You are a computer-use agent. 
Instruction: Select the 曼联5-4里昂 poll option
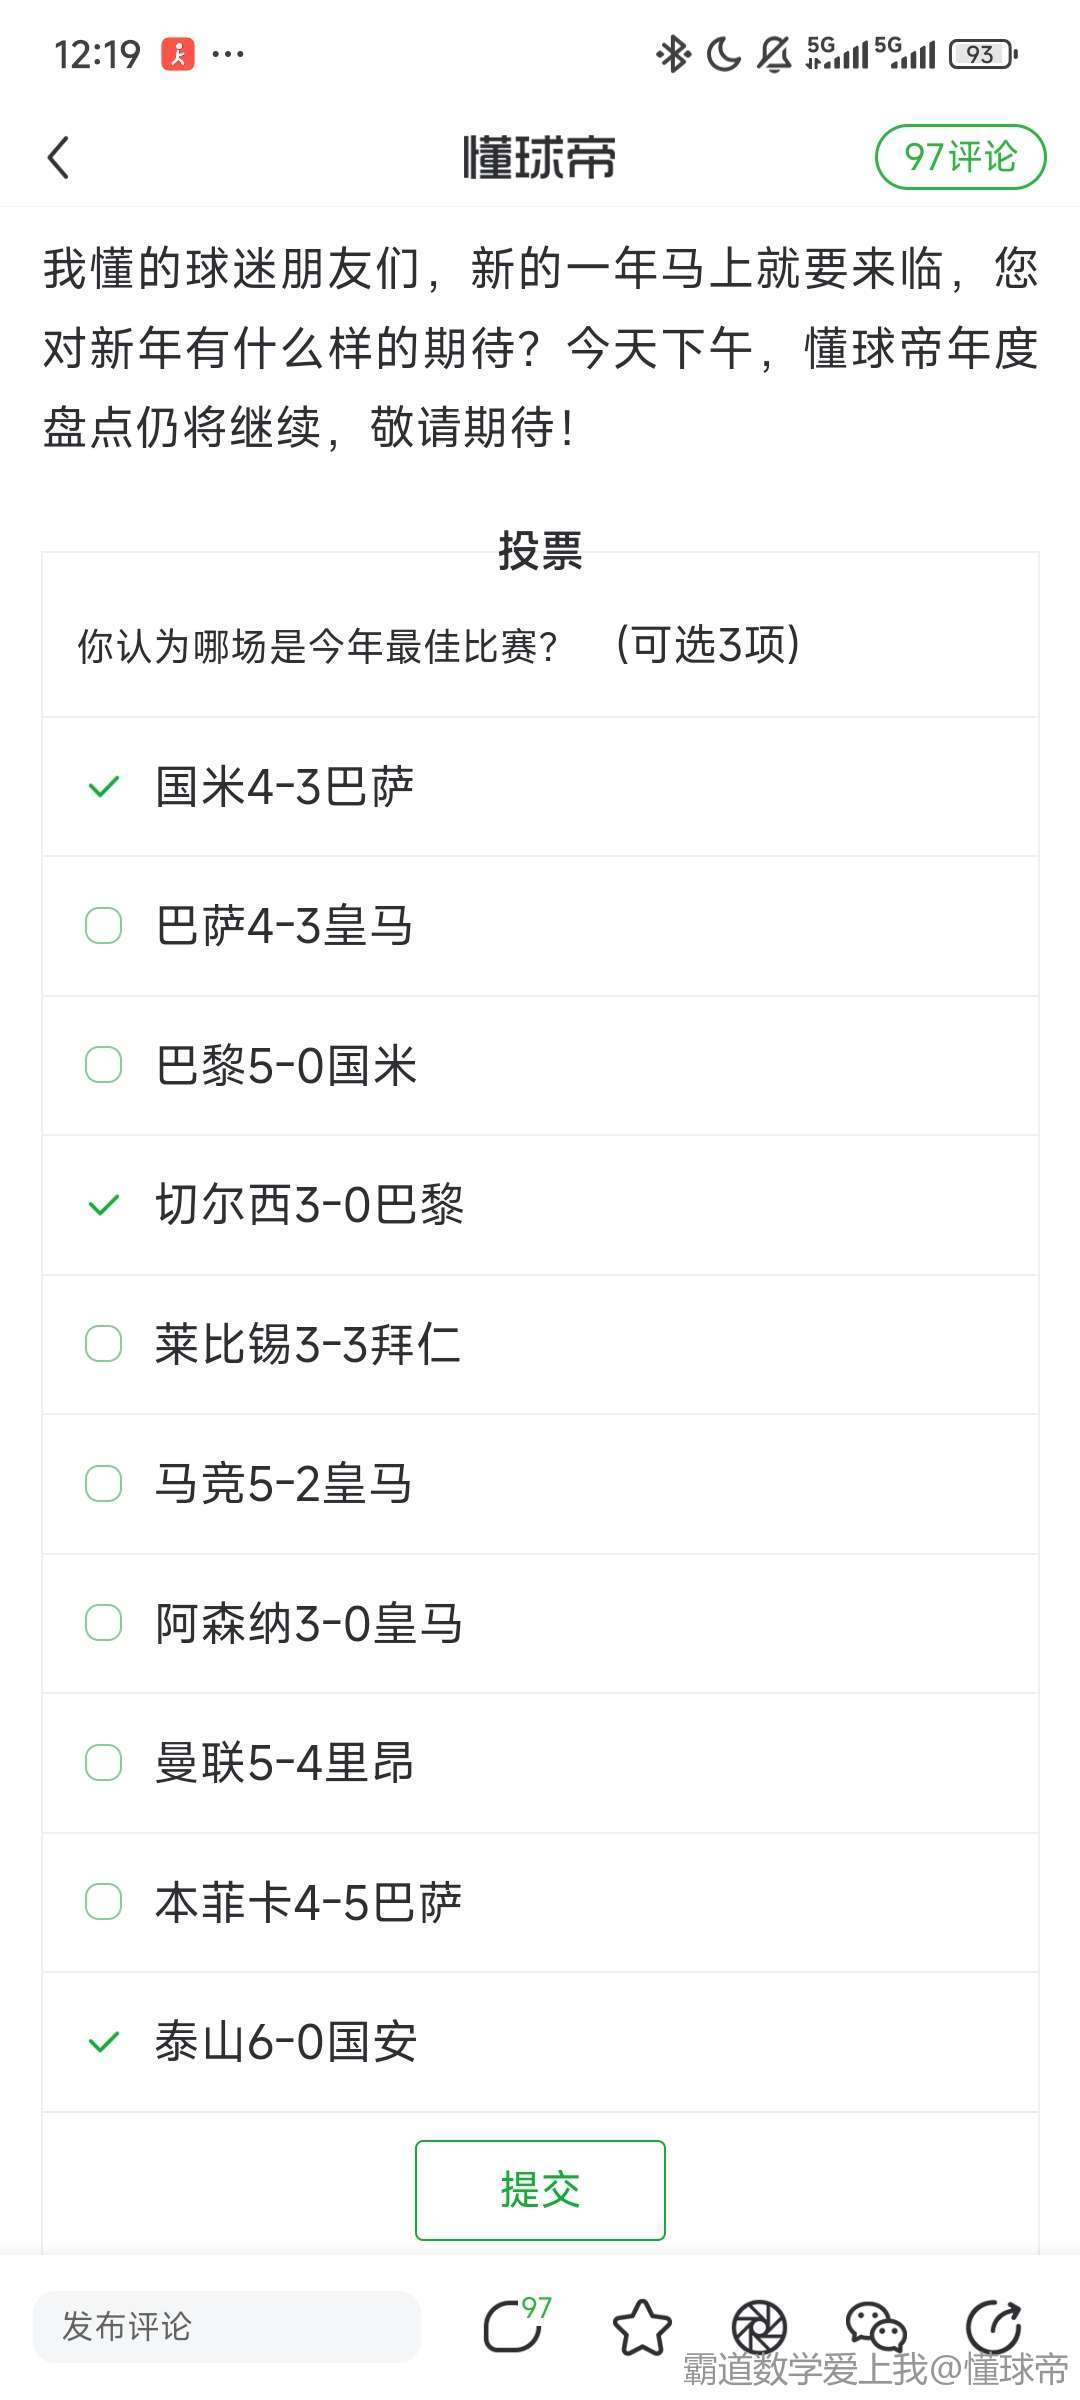[x=104, y=1762]
